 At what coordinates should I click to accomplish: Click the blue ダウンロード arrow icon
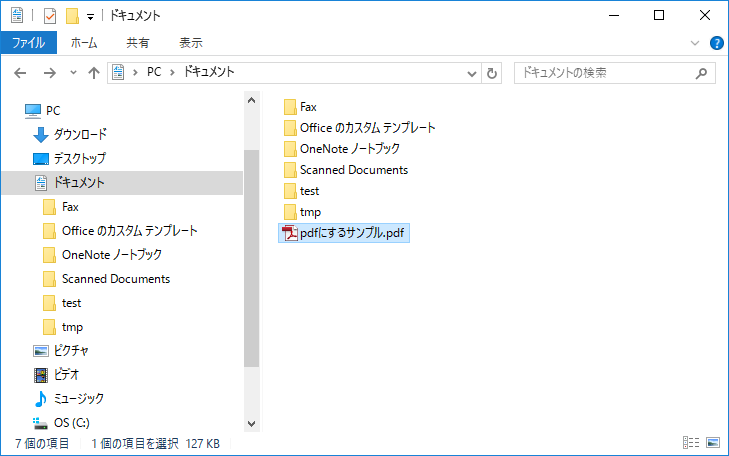tap(41, 135)
